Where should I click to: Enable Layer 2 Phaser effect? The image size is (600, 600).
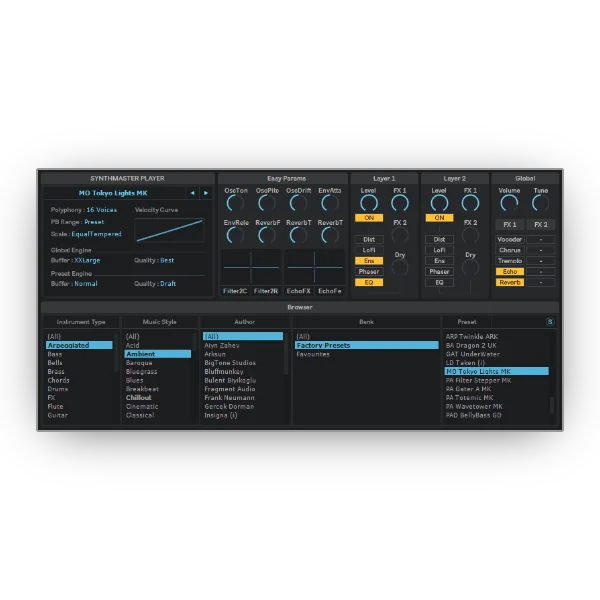coord(439,272)
